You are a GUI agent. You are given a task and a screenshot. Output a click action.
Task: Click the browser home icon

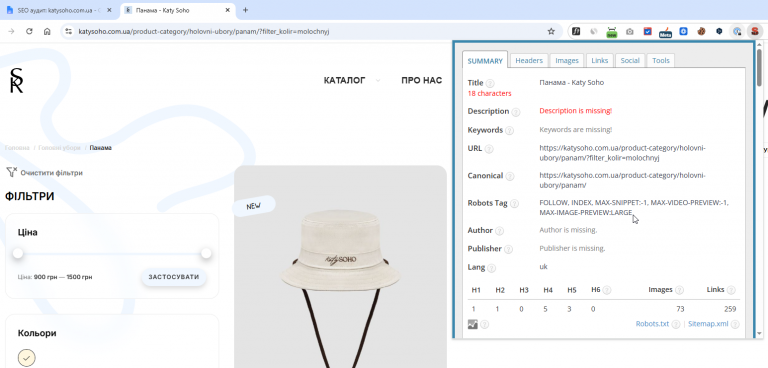[47, 31]
